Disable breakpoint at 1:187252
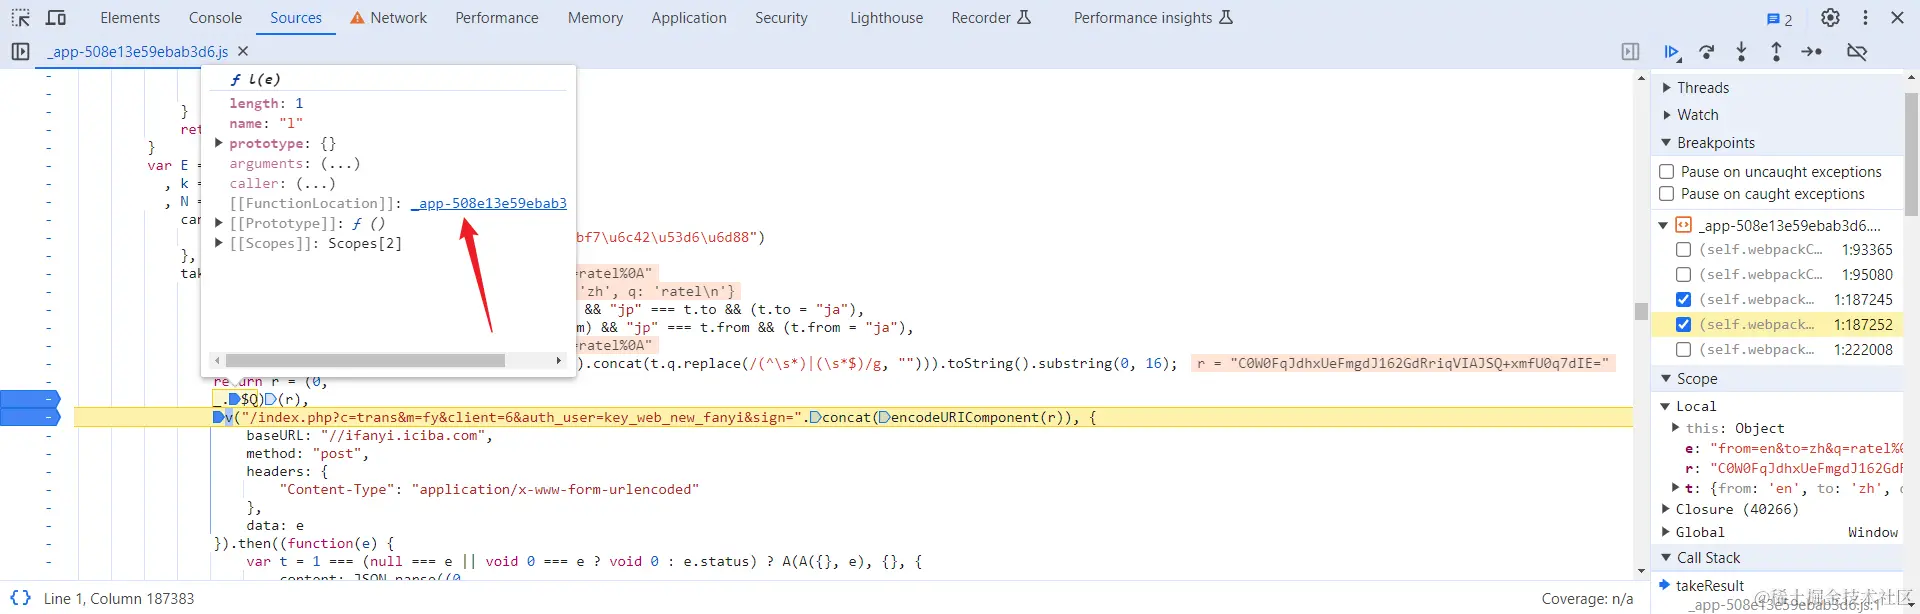Image resolution: width=1920 pixels, height=614 pixels. 1683,325
